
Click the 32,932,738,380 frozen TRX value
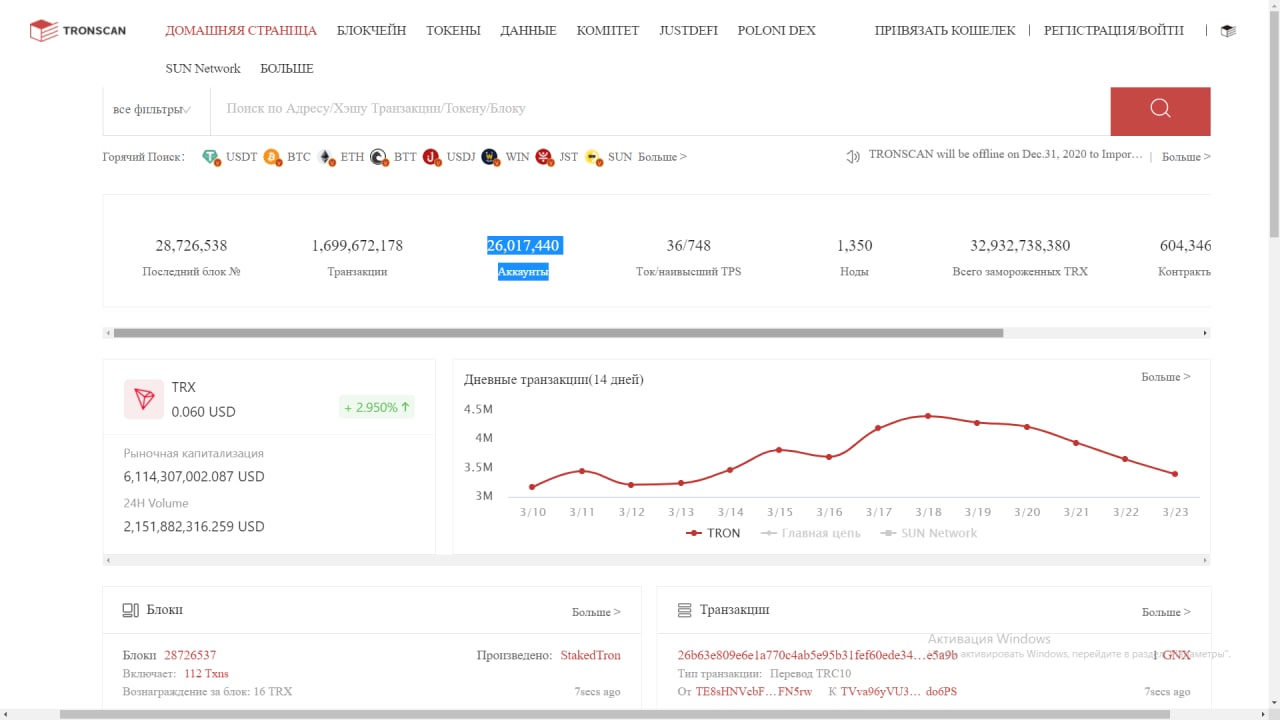coord(1020,246)
